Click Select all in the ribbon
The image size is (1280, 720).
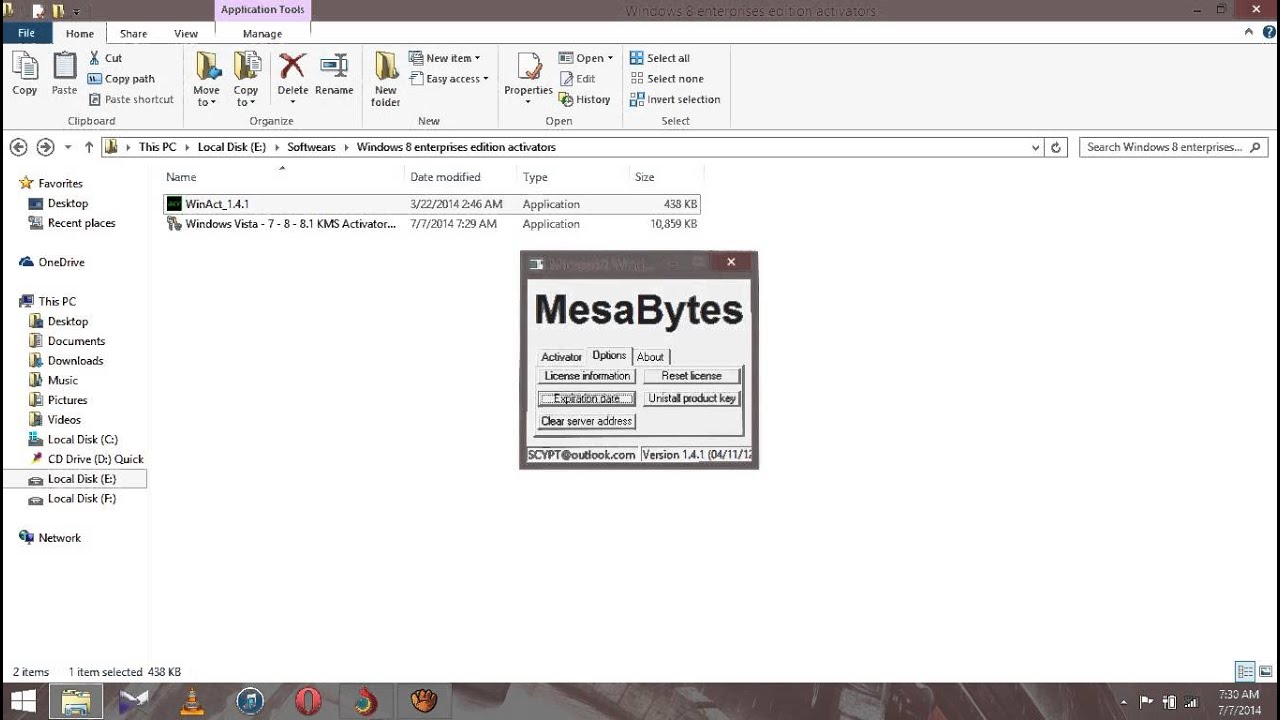pos(660,58)
